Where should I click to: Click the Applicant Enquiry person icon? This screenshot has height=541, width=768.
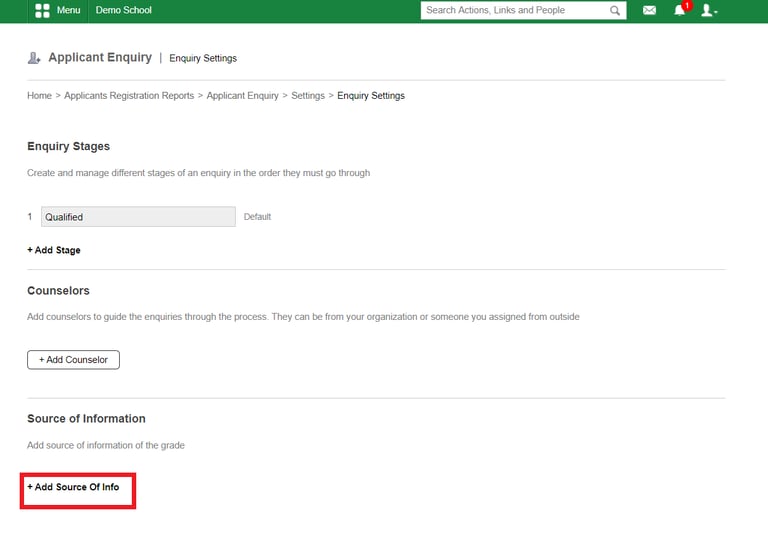(34, 58)
